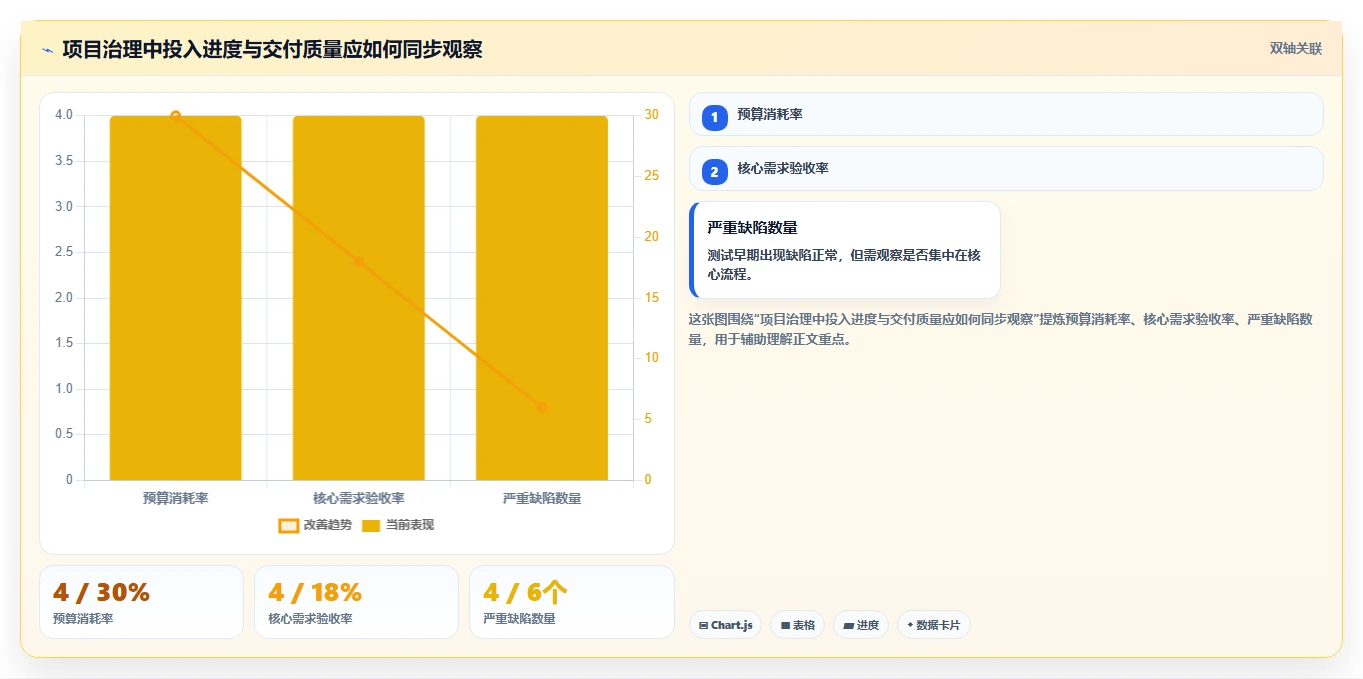Click x-axis label 核心需求验收率
Screen dimensions: 1363x679
pyautogui.click(x=358, y=498)
